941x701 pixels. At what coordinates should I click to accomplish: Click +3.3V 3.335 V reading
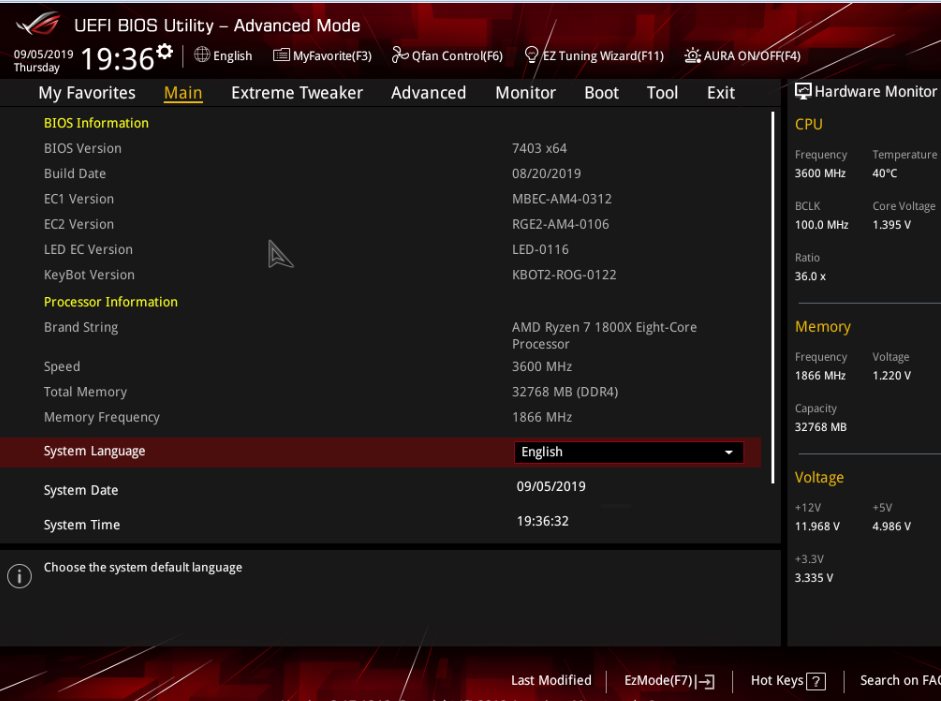(814, 577)
